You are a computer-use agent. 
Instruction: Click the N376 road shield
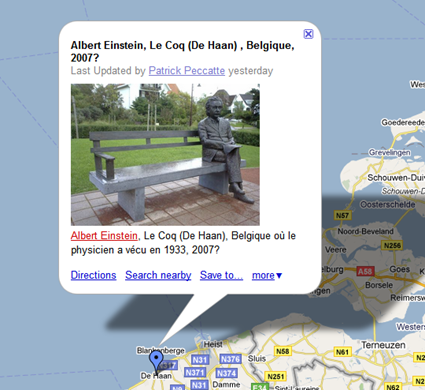click(x=231, y=359)
